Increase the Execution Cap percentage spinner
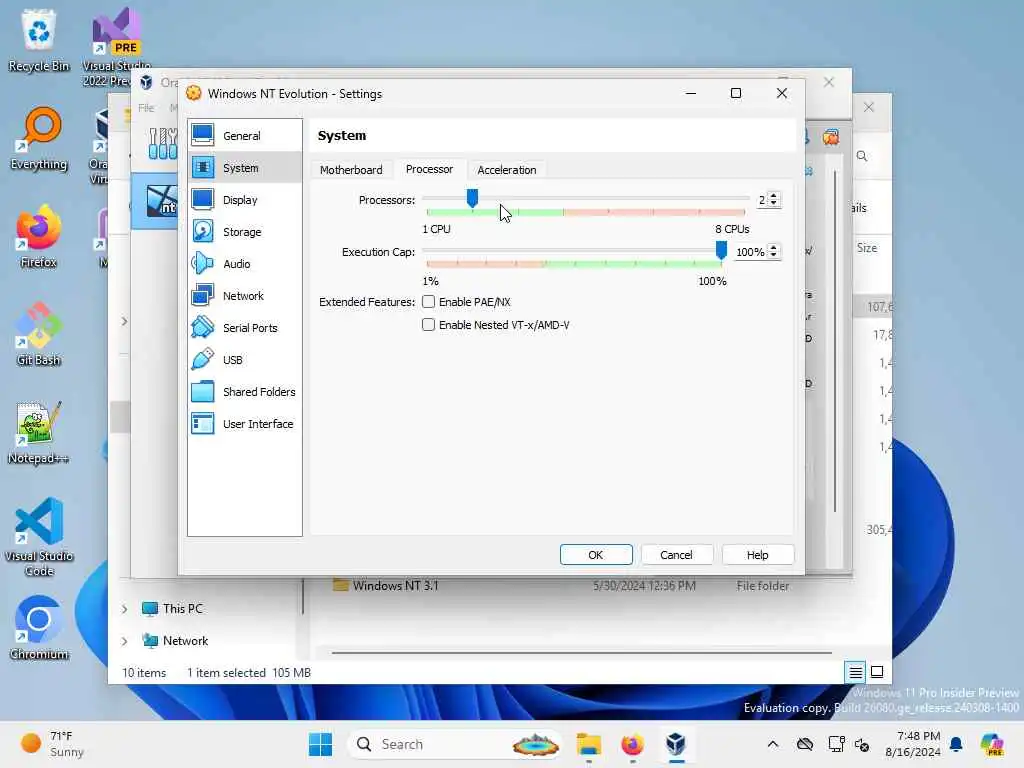 pyautogui.click(x=774, y=248)
